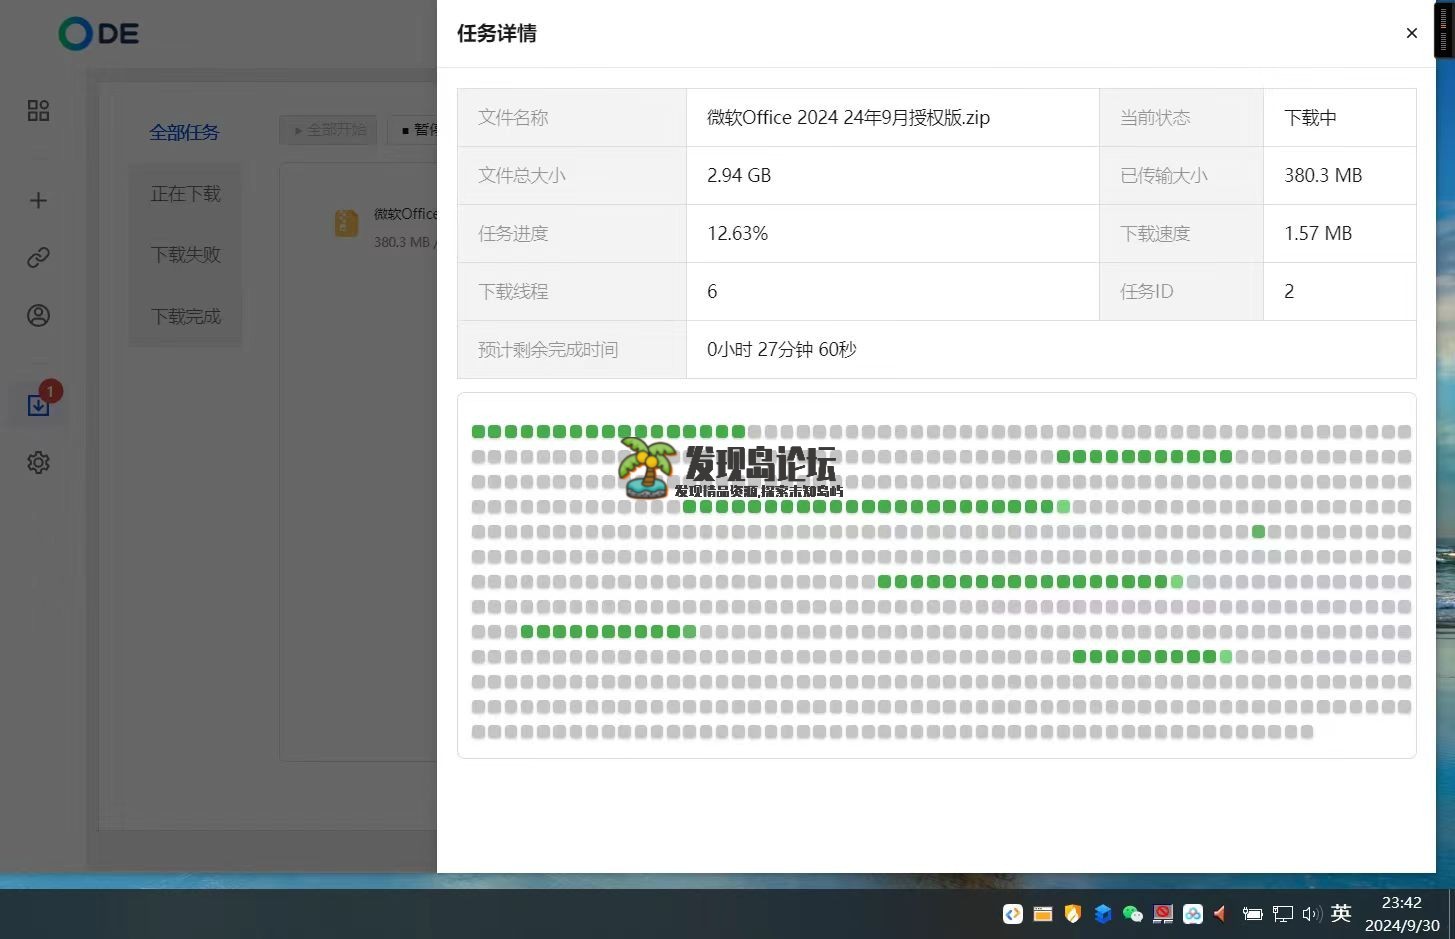Click the 下载中 status value
The image size is (1455, 939).
(x=1310, y=117)
